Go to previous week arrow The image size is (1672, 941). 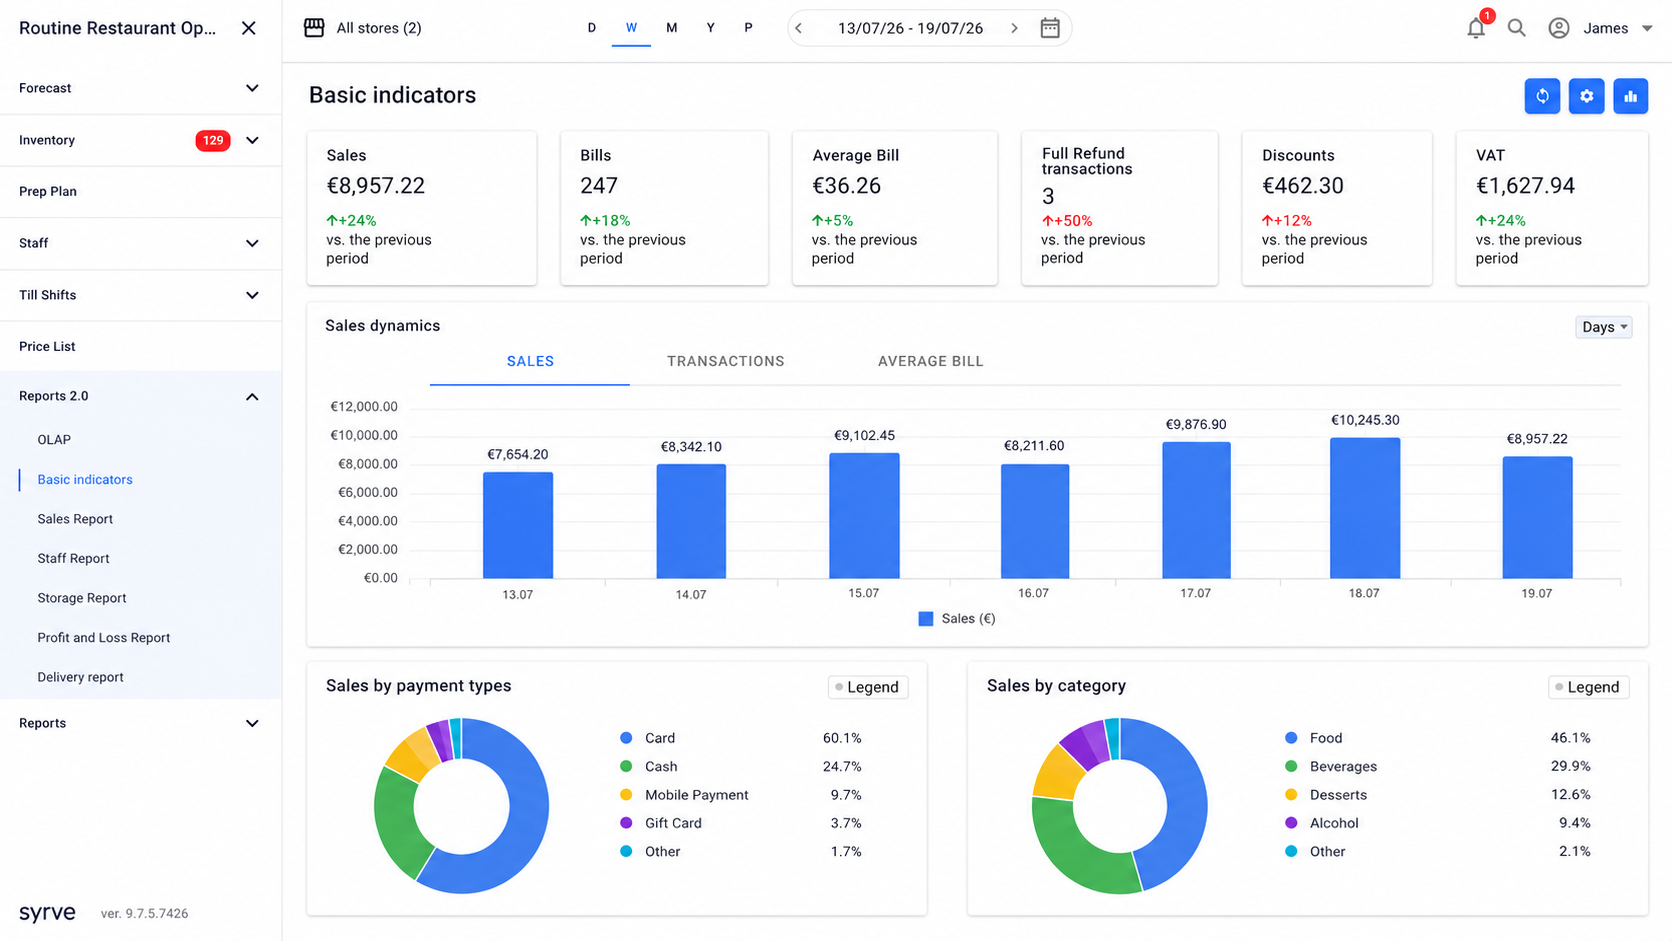coord(799,28)
